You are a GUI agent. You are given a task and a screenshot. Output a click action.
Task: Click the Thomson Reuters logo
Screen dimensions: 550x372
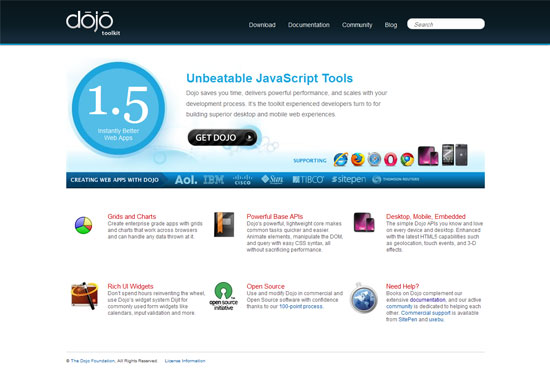(x=396, y=180)
